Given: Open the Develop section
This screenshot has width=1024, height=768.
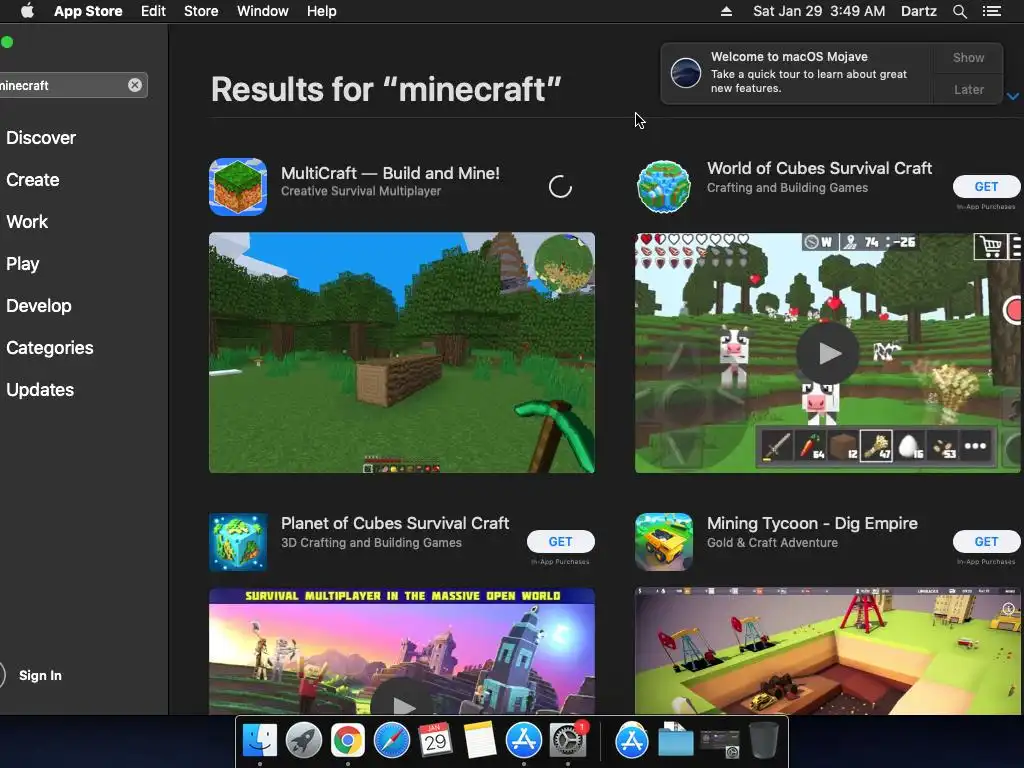Looking at the screenshot, I should pos(39,306).
